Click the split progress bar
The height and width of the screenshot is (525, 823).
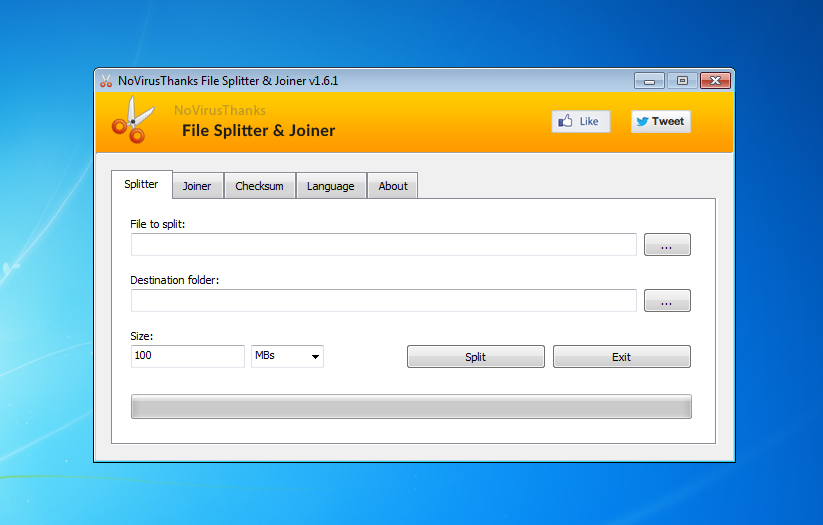pyautogui.click(x=411, y=406)
